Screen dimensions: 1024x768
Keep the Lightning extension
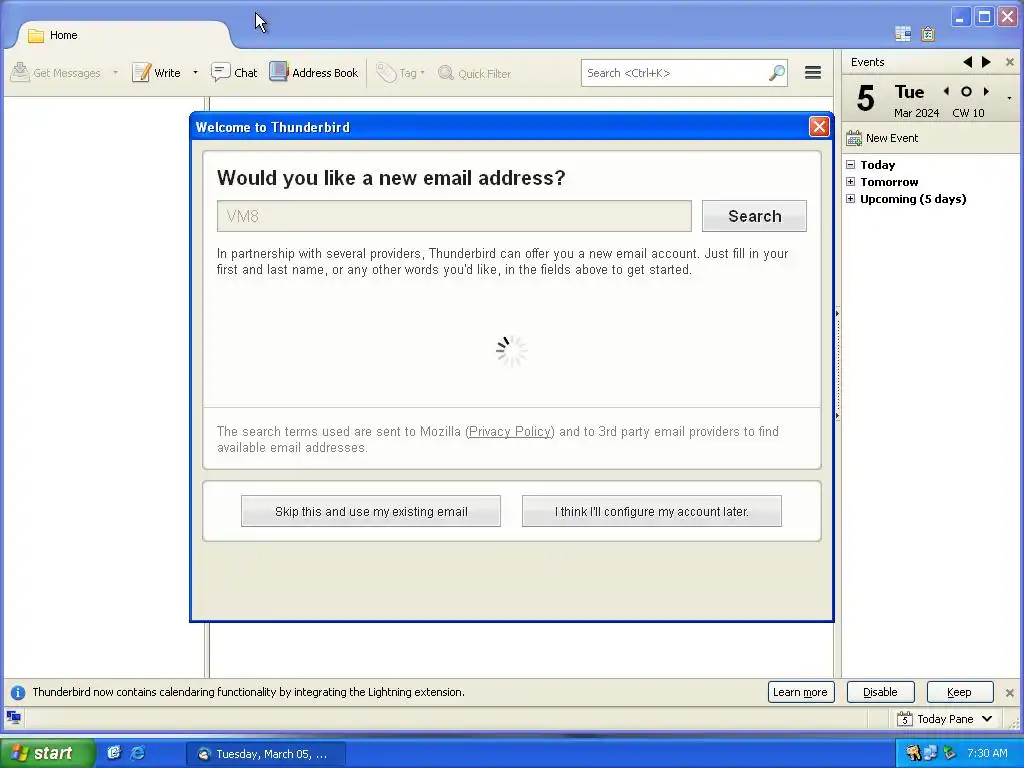(959, 692)
